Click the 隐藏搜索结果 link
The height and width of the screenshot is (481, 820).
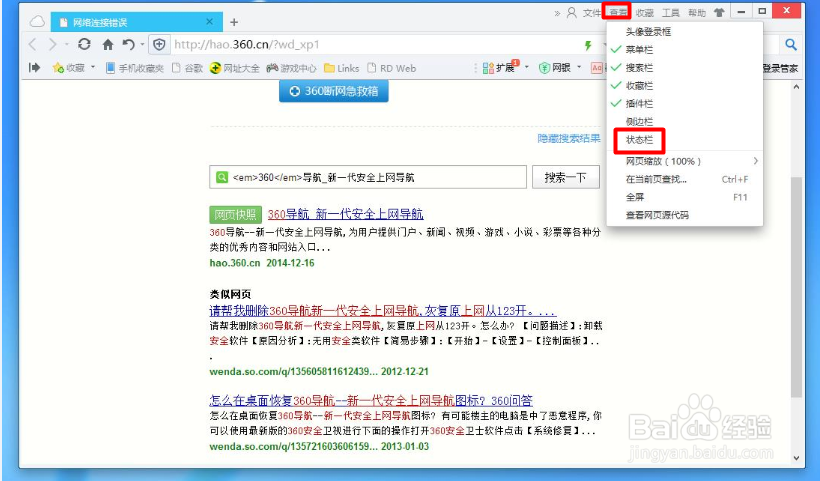tap(569, 139)
